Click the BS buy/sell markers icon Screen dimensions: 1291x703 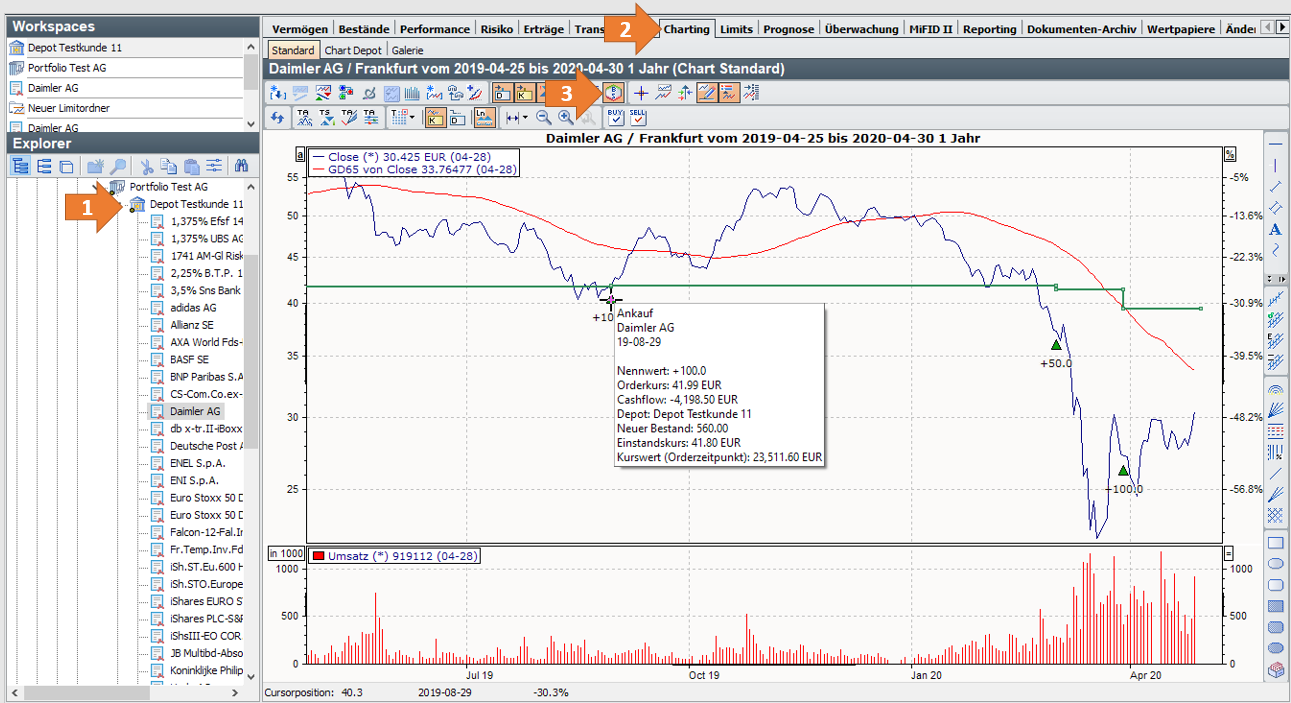pos(615,93)
